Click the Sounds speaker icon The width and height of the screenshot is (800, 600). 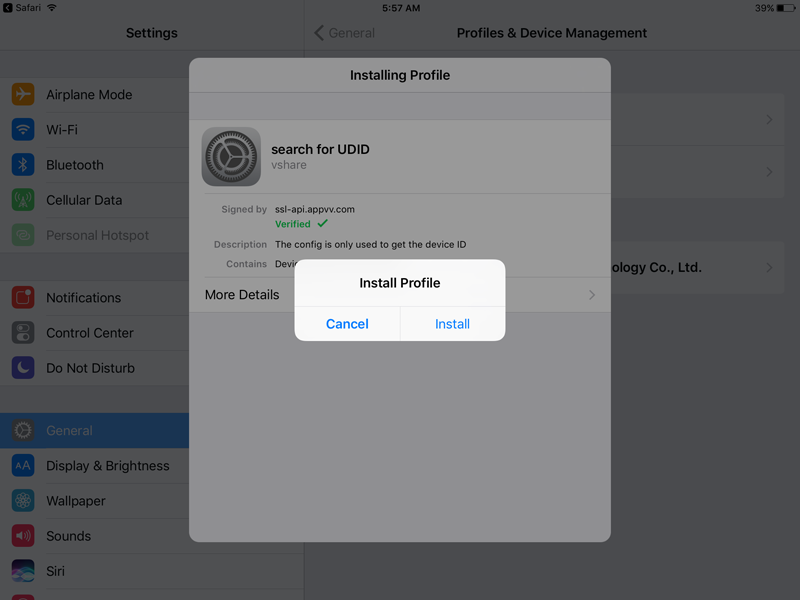(x=23, y=536)
